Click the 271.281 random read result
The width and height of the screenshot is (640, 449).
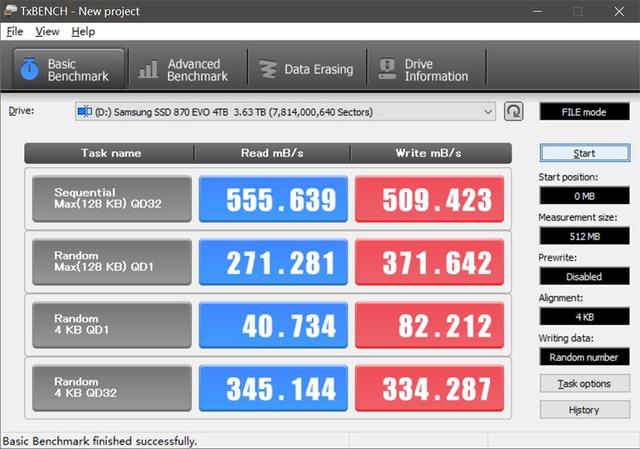(x=273, y=262)
